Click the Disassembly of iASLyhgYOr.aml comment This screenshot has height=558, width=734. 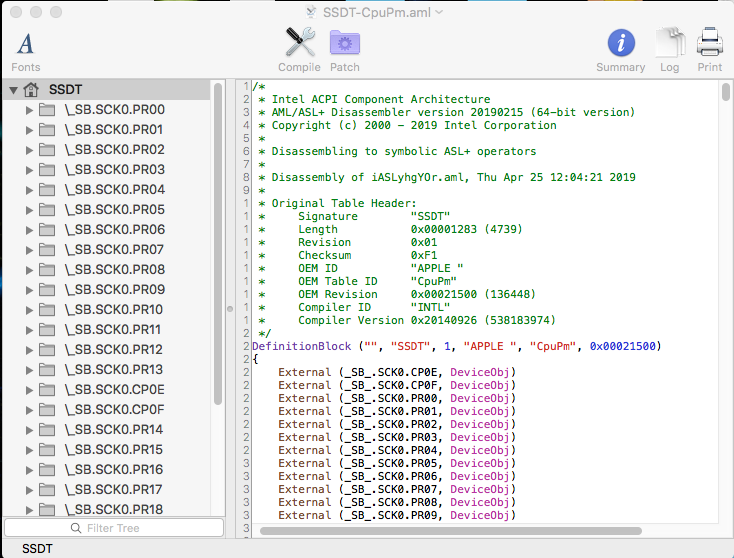pos(453,177)
